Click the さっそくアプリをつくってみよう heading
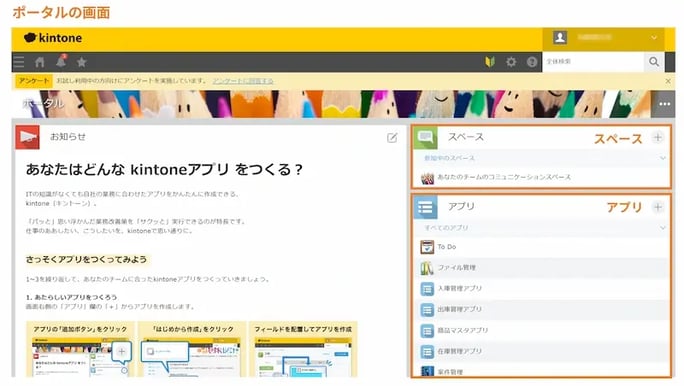Image resolution: width=684 pixels, height=386 pixels. (86, 260)
